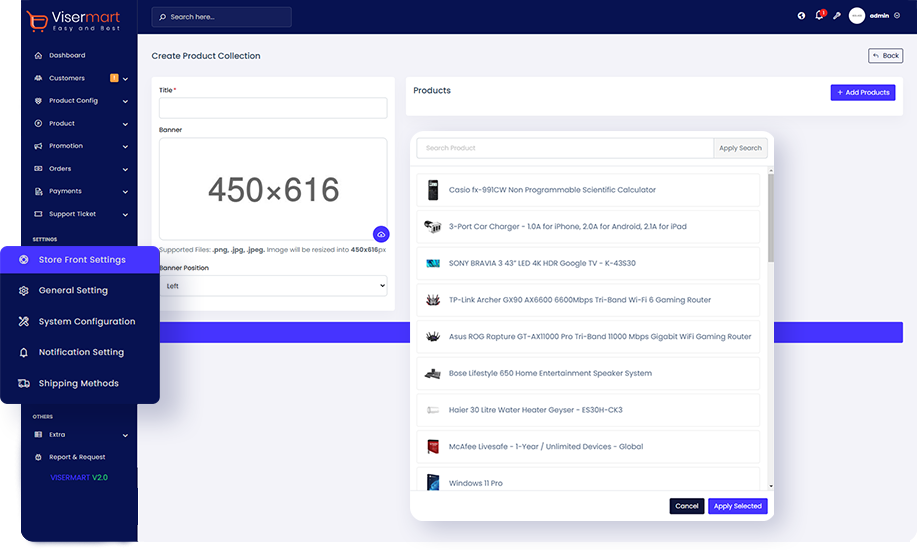Click the General Setting gear icon
917x550 pixels.
click(x=23, y=291)
